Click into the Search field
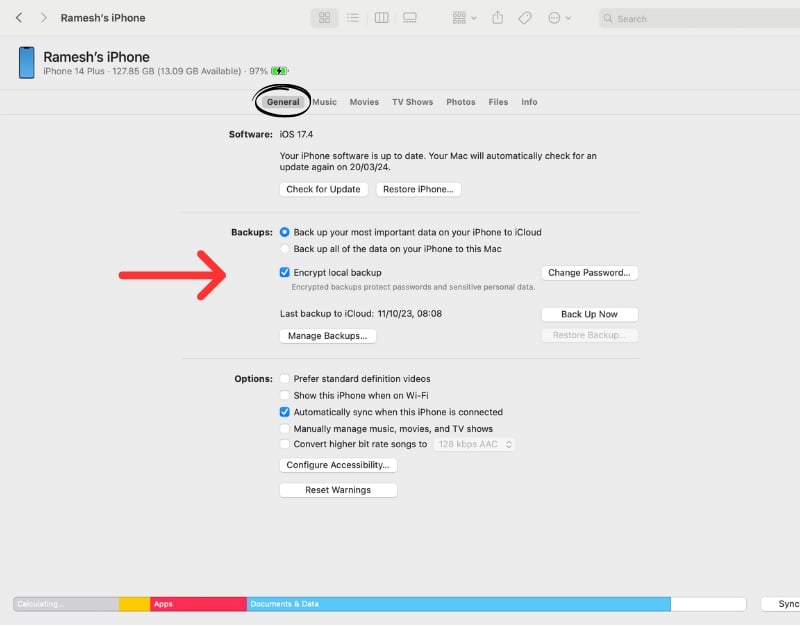800x625 pixels. click(x=699, y=18)
